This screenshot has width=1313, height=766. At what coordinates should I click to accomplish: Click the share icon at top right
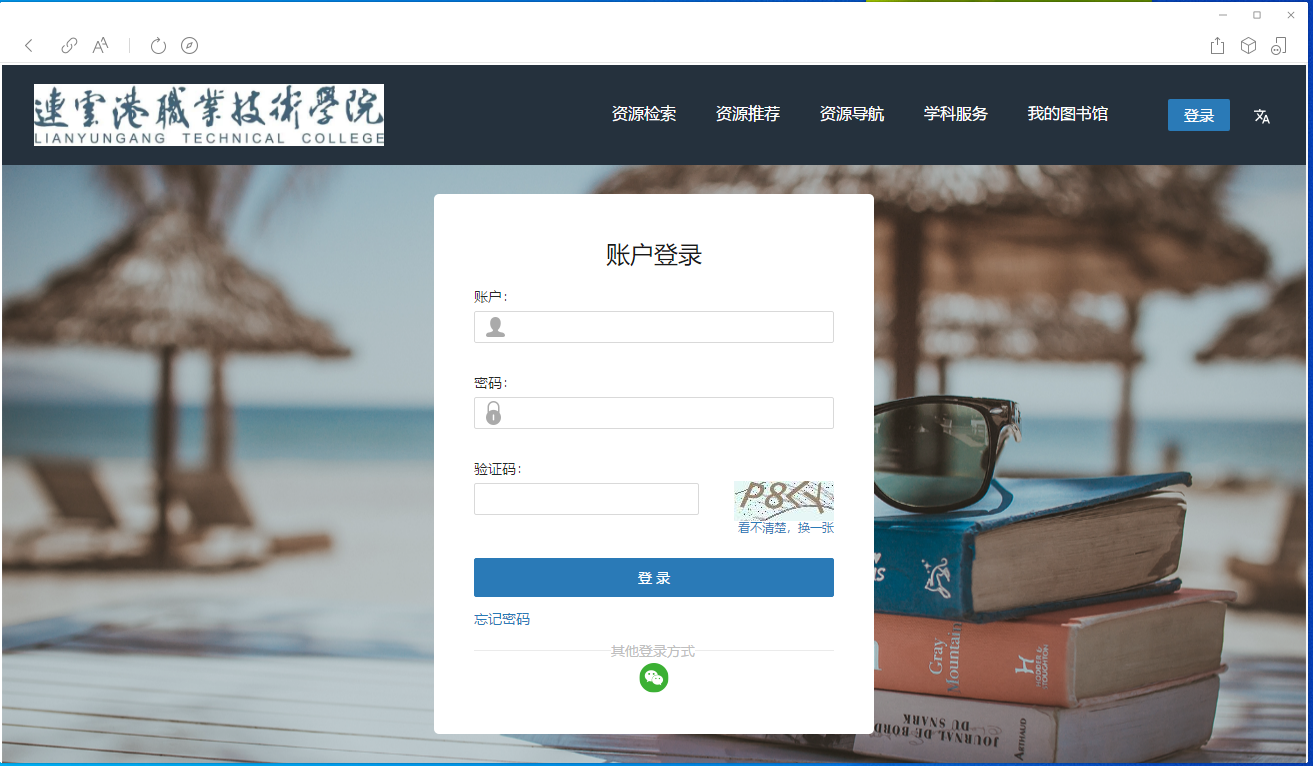pyautogui.click(x=1217, y=45)
